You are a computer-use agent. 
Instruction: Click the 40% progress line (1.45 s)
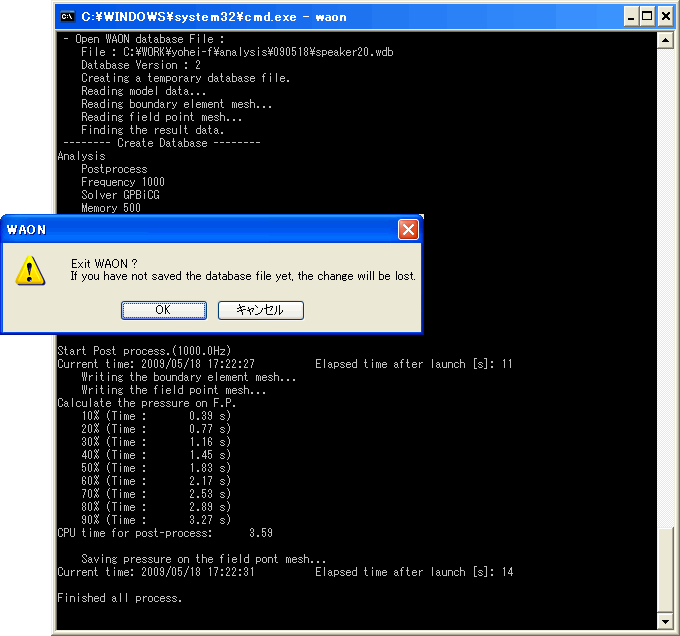[x=156, y=455]
